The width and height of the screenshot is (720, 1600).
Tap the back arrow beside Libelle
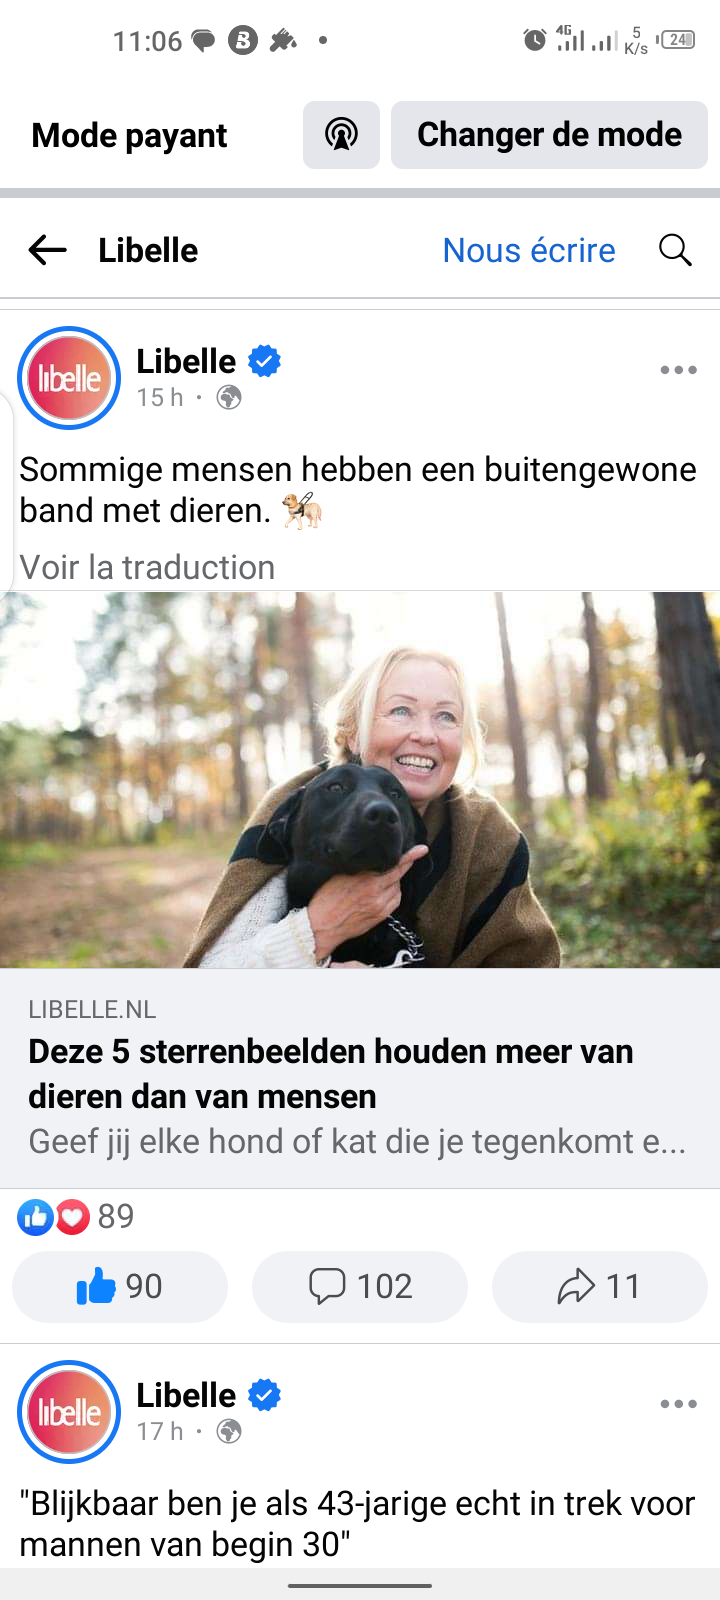coord(47,250)
